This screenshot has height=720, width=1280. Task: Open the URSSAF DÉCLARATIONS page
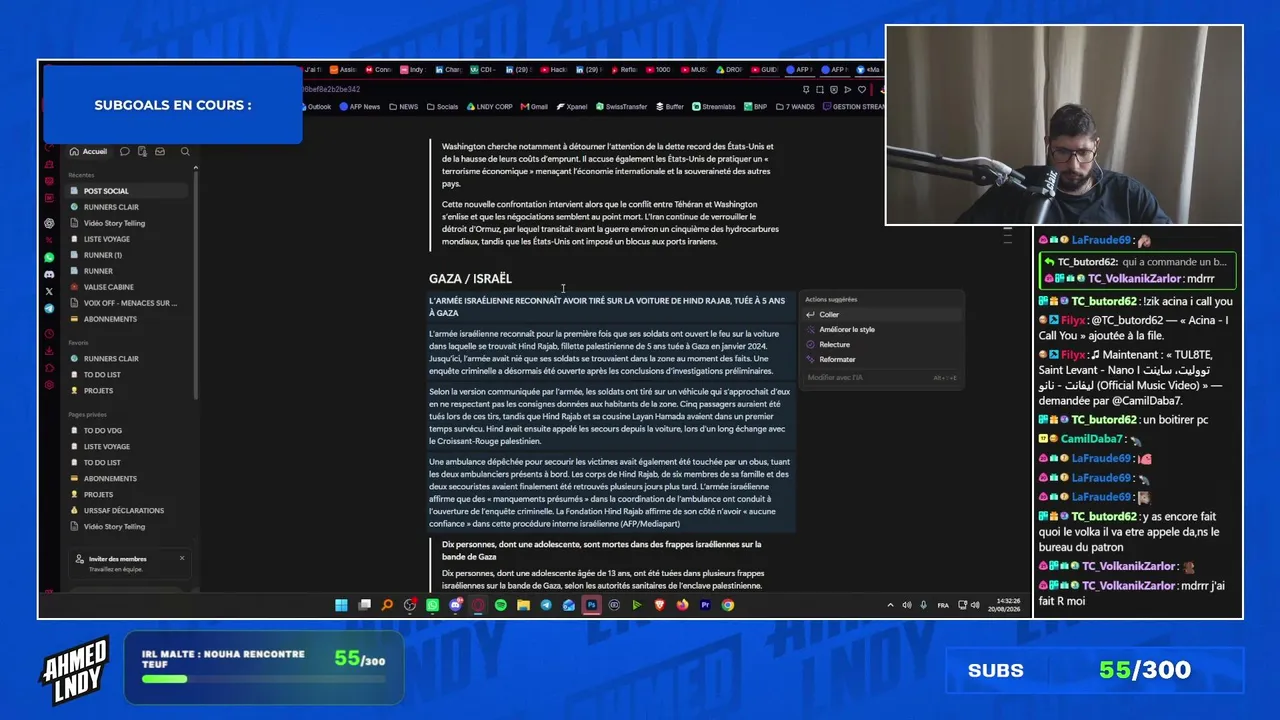(x=128, y=511)
